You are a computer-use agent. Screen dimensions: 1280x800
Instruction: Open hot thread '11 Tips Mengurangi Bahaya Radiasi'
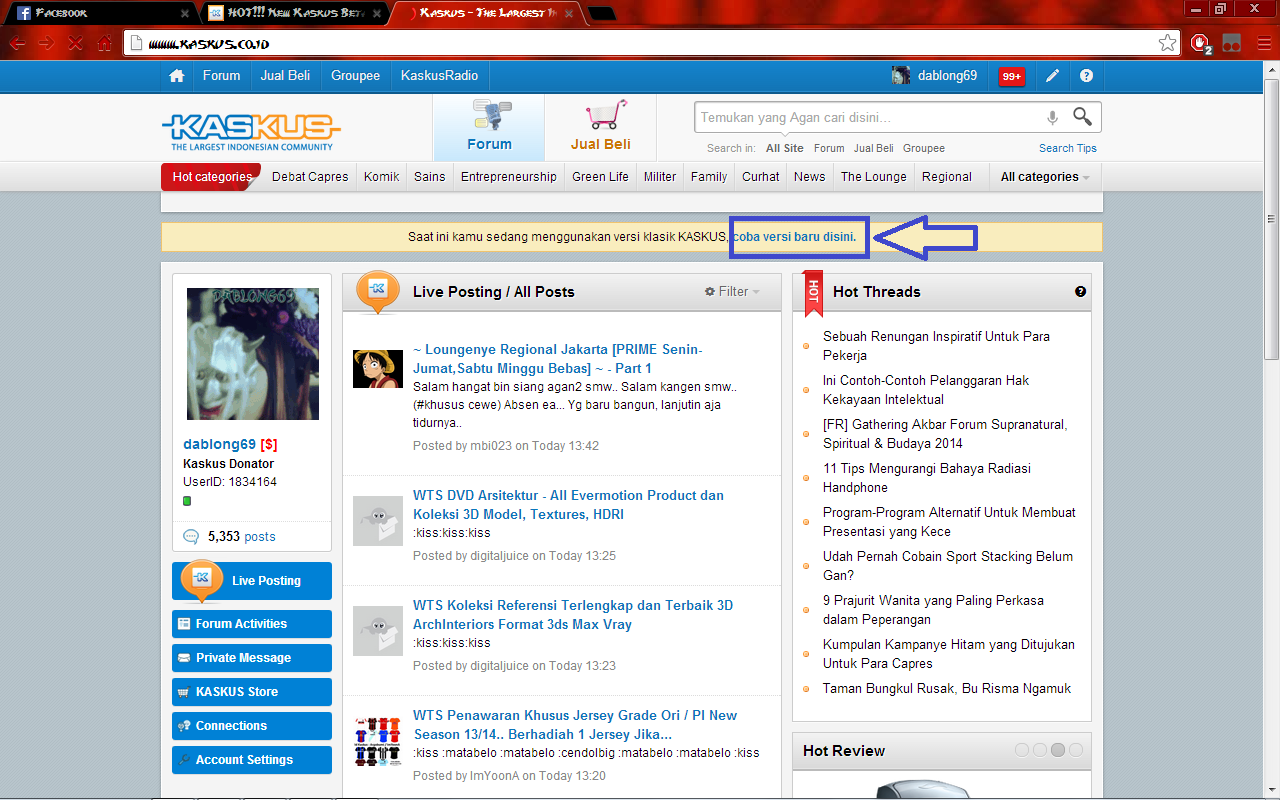click(927, 478)
